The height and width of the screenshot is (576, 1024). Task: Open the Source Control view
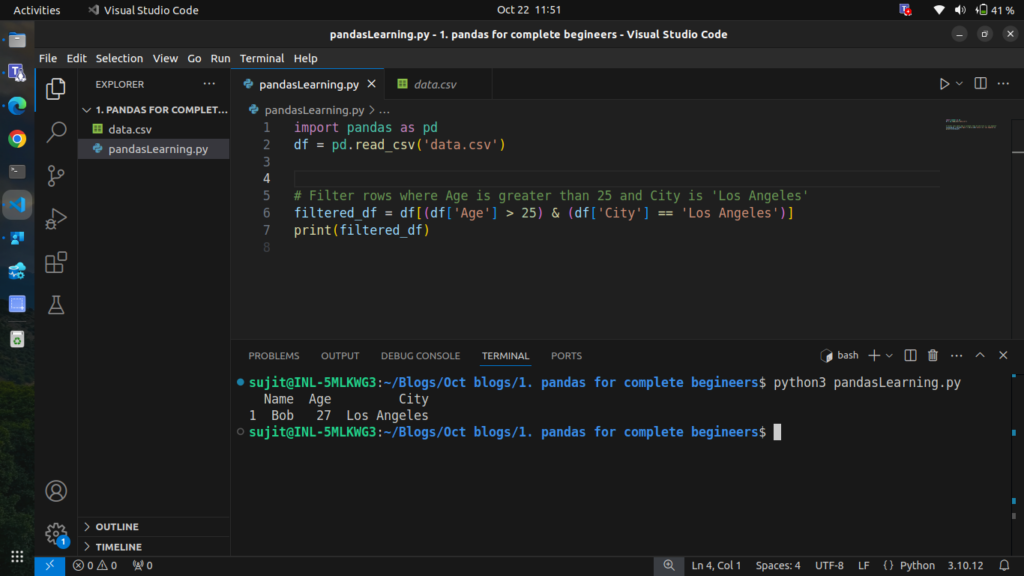coord(56,175)
